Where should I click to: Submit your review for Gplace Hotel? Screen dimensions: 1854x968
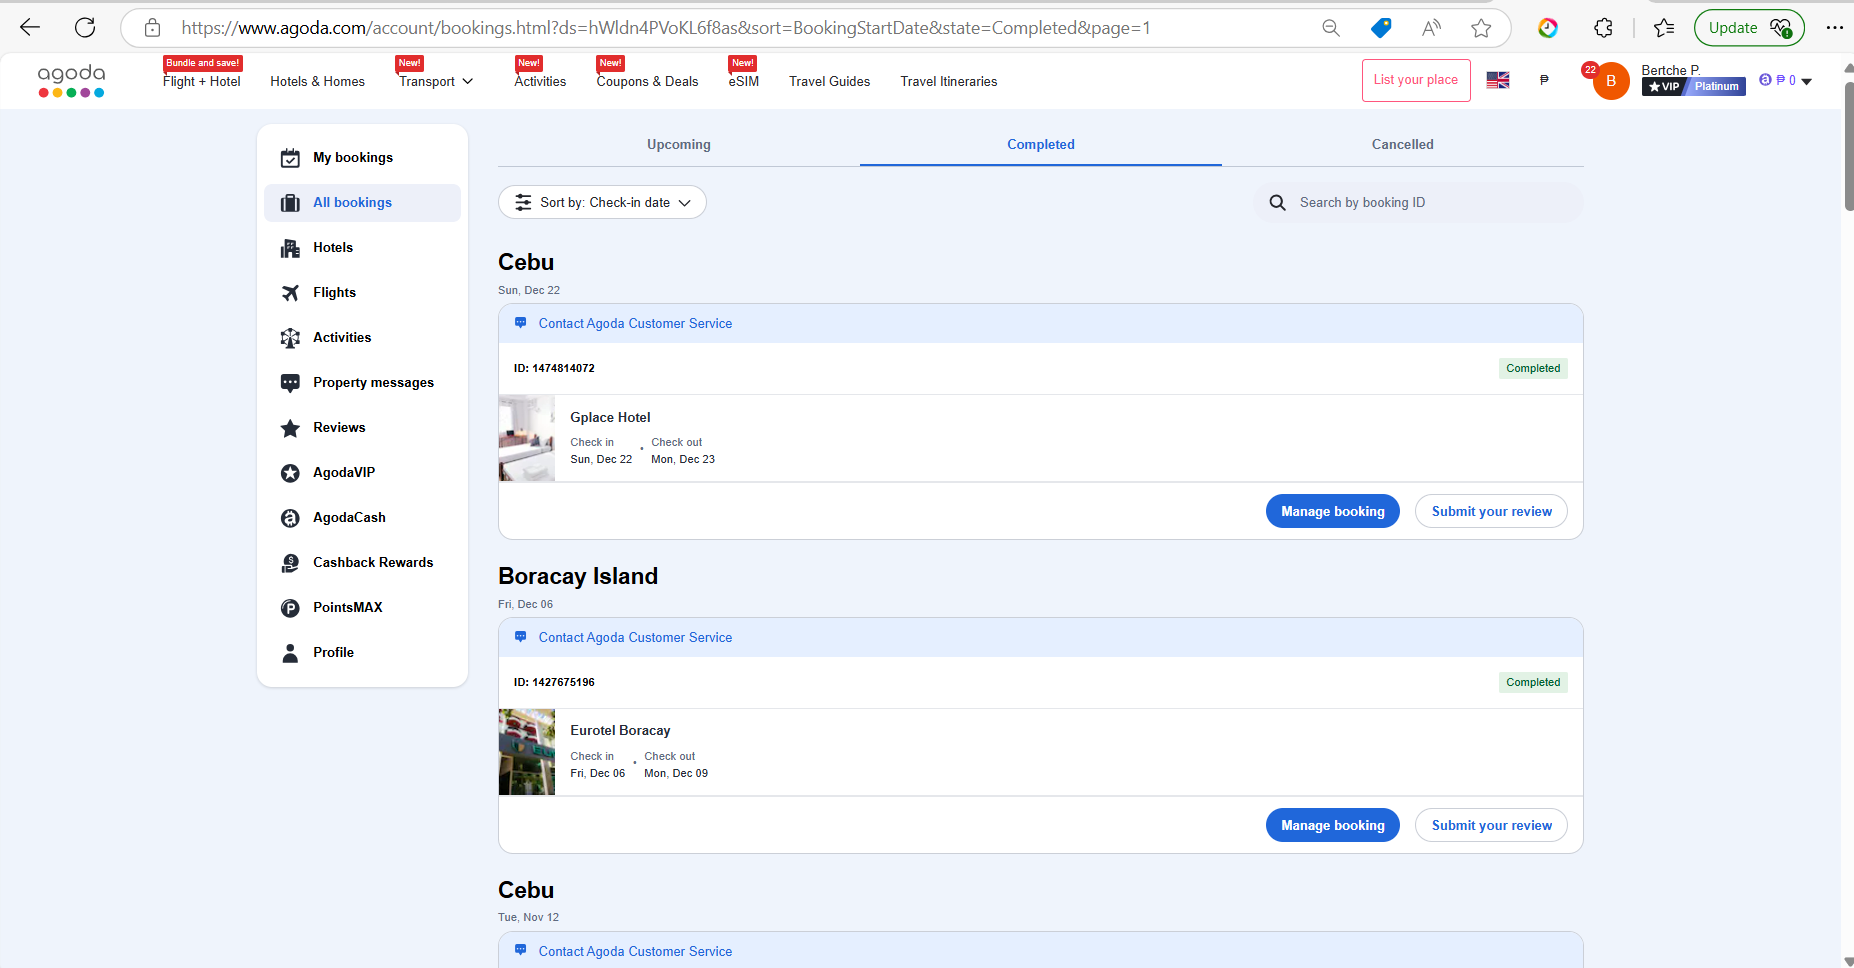(x=1491, y=511)
